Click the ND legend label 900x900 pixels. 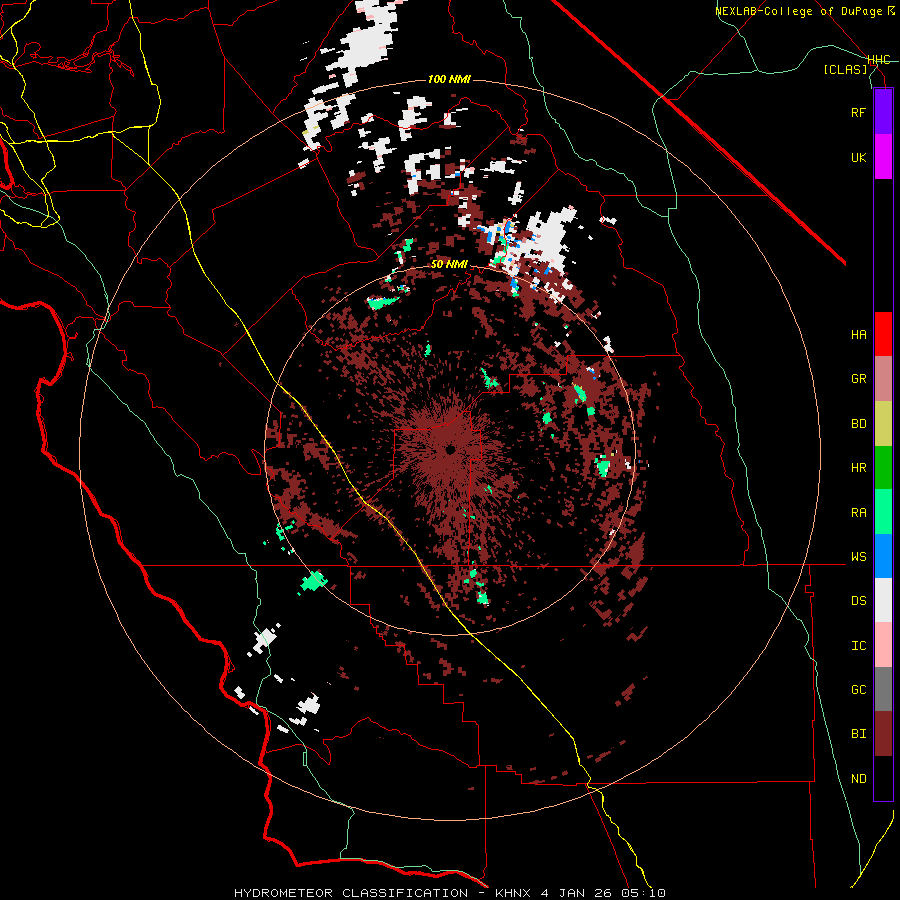858,779
